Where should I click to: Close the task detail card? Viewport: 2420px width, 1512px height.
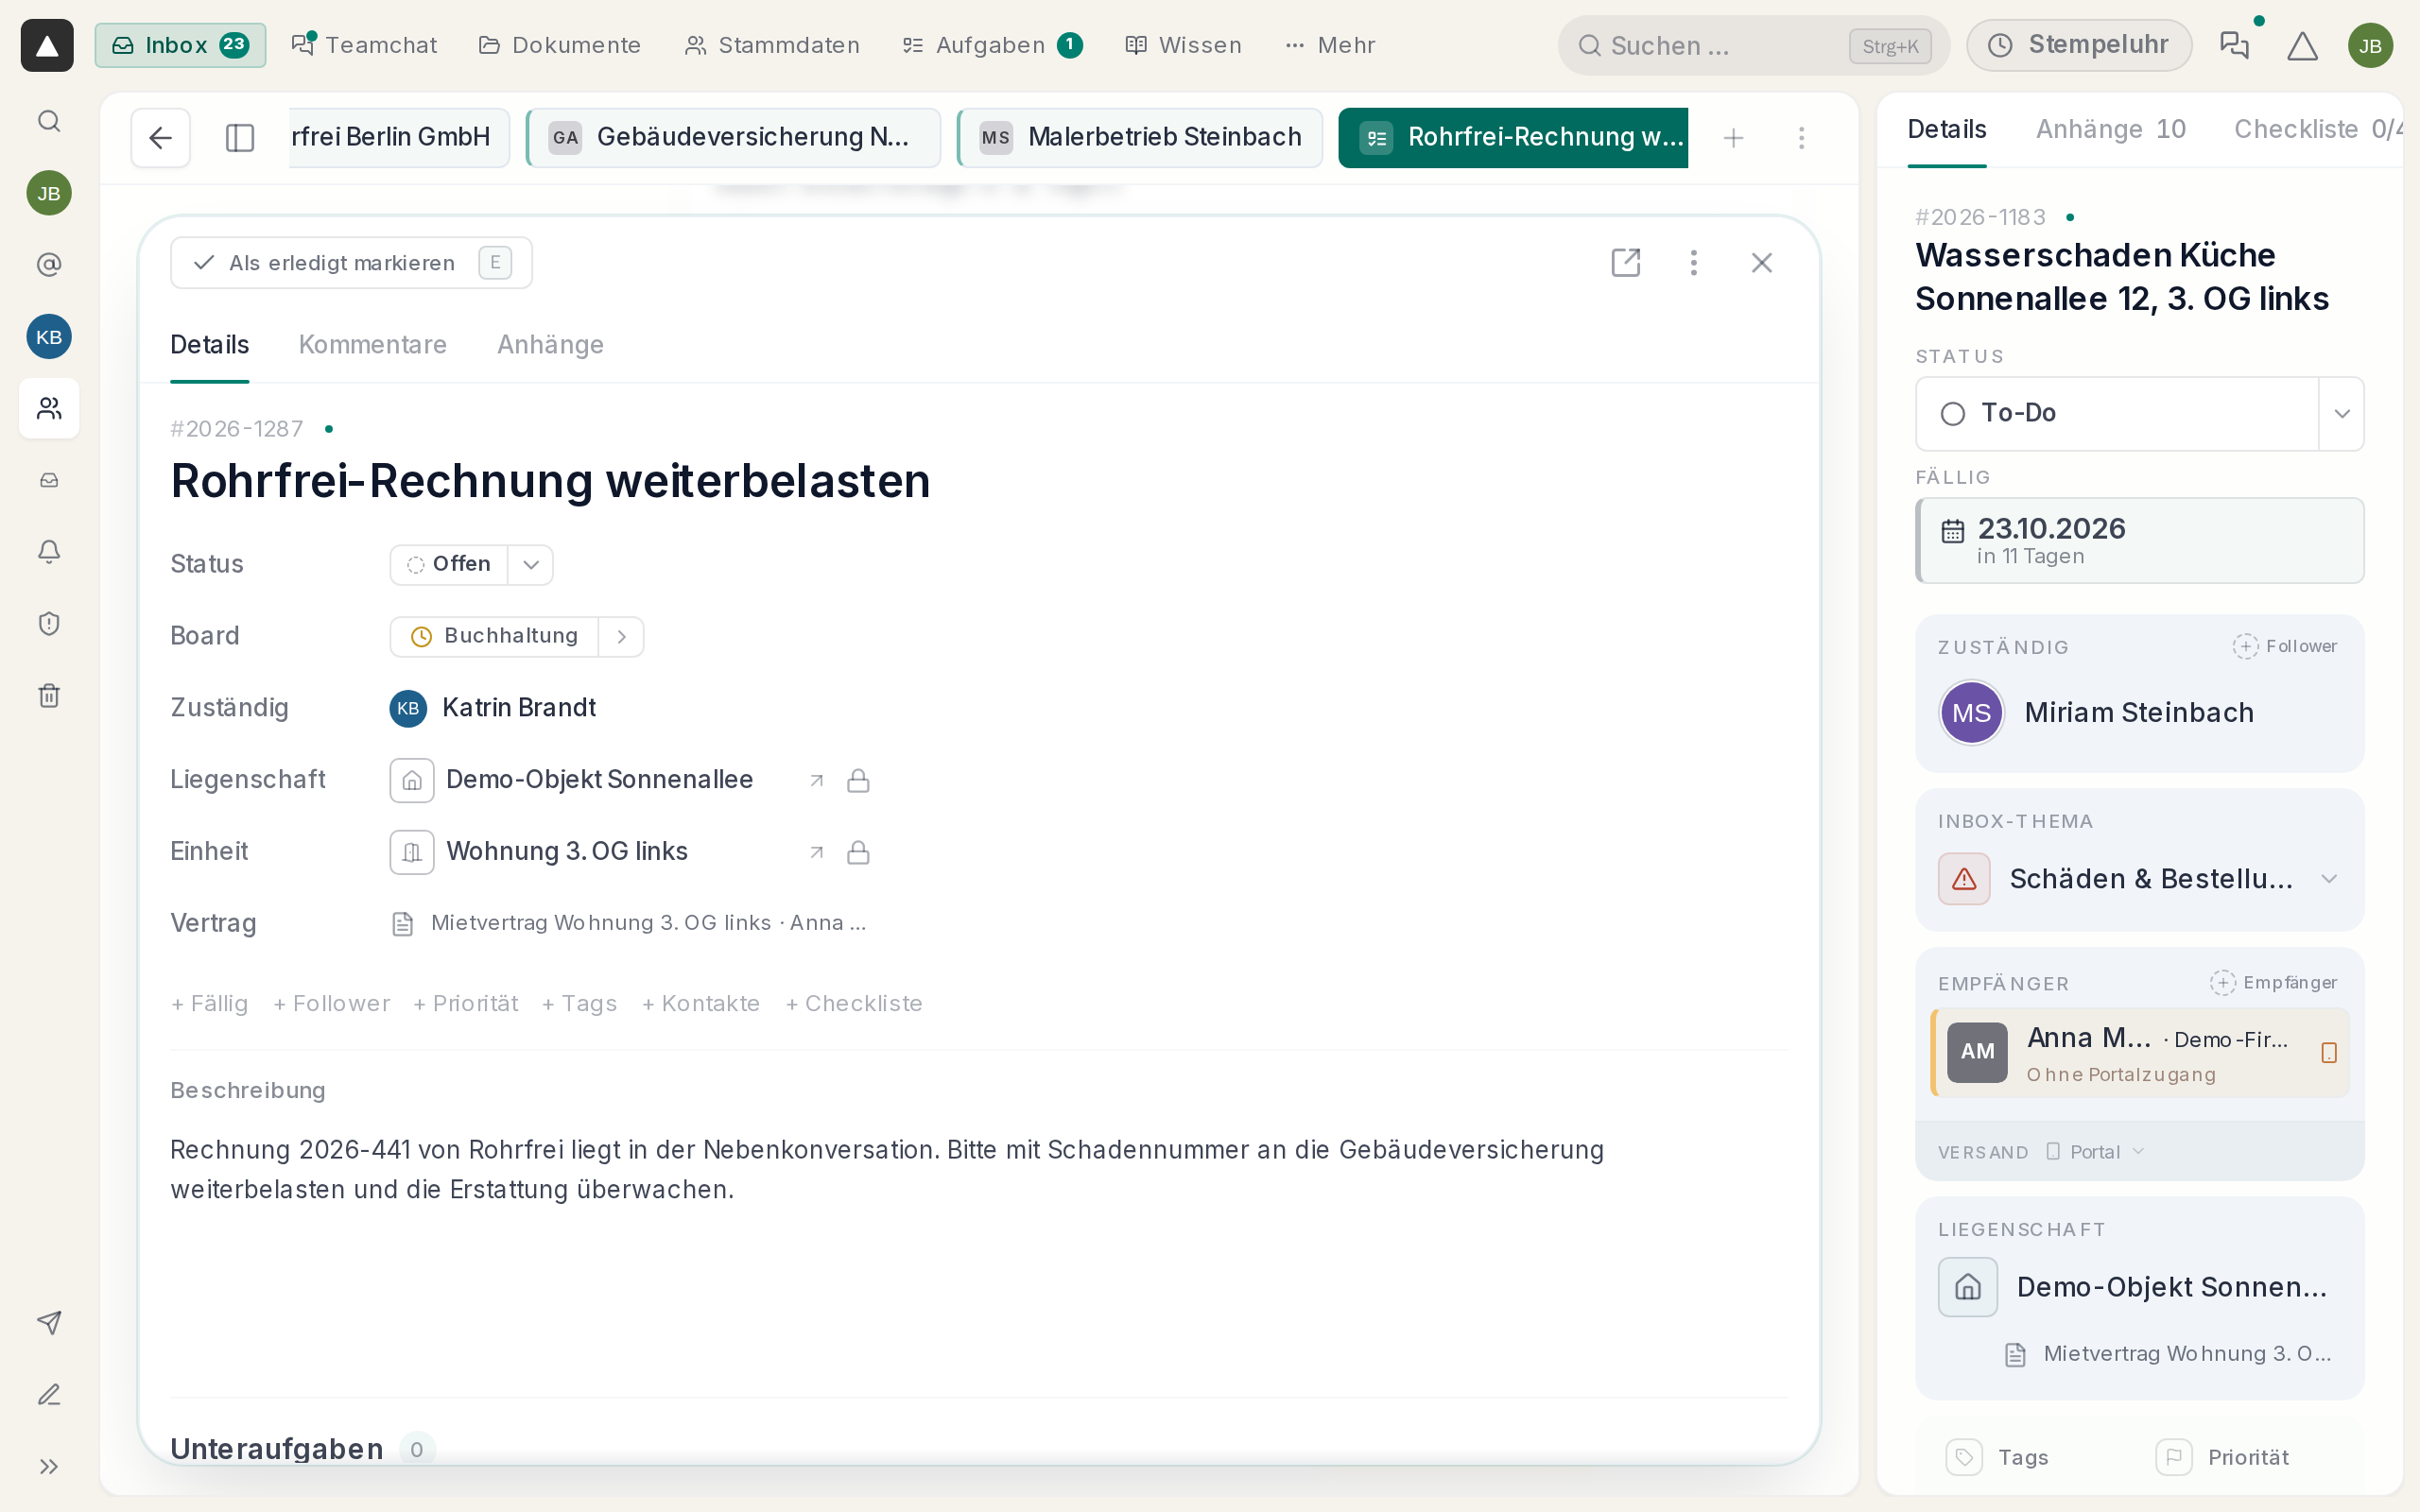(1762, 262)
